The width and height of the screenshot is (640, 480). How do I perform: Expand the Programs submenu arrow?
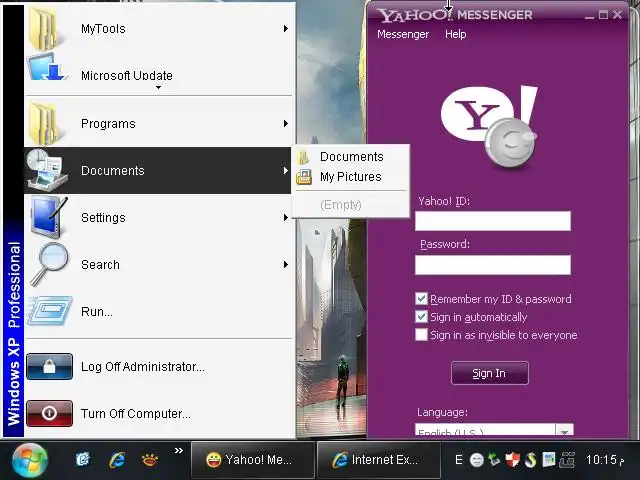[286, 123]
